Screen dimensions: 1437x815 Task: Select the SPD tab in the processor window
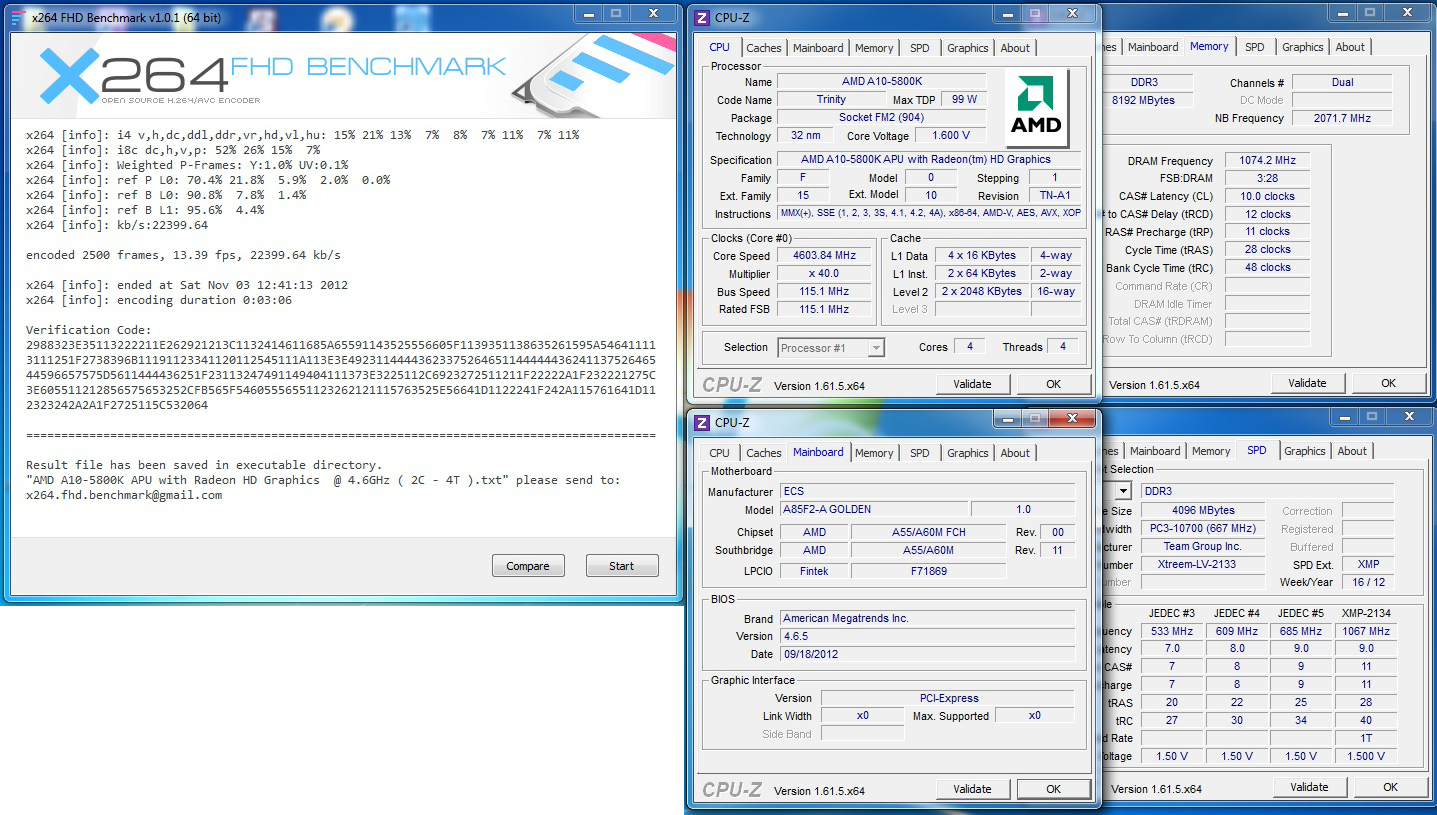click(x=919, y=48)
